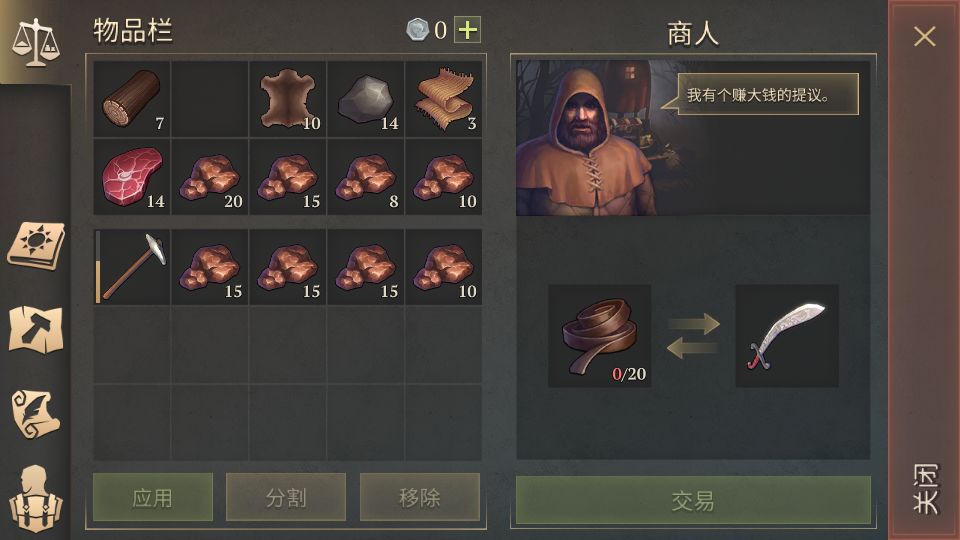Open the sun journal book icon

pyautogui.click(x=36, y=246)
